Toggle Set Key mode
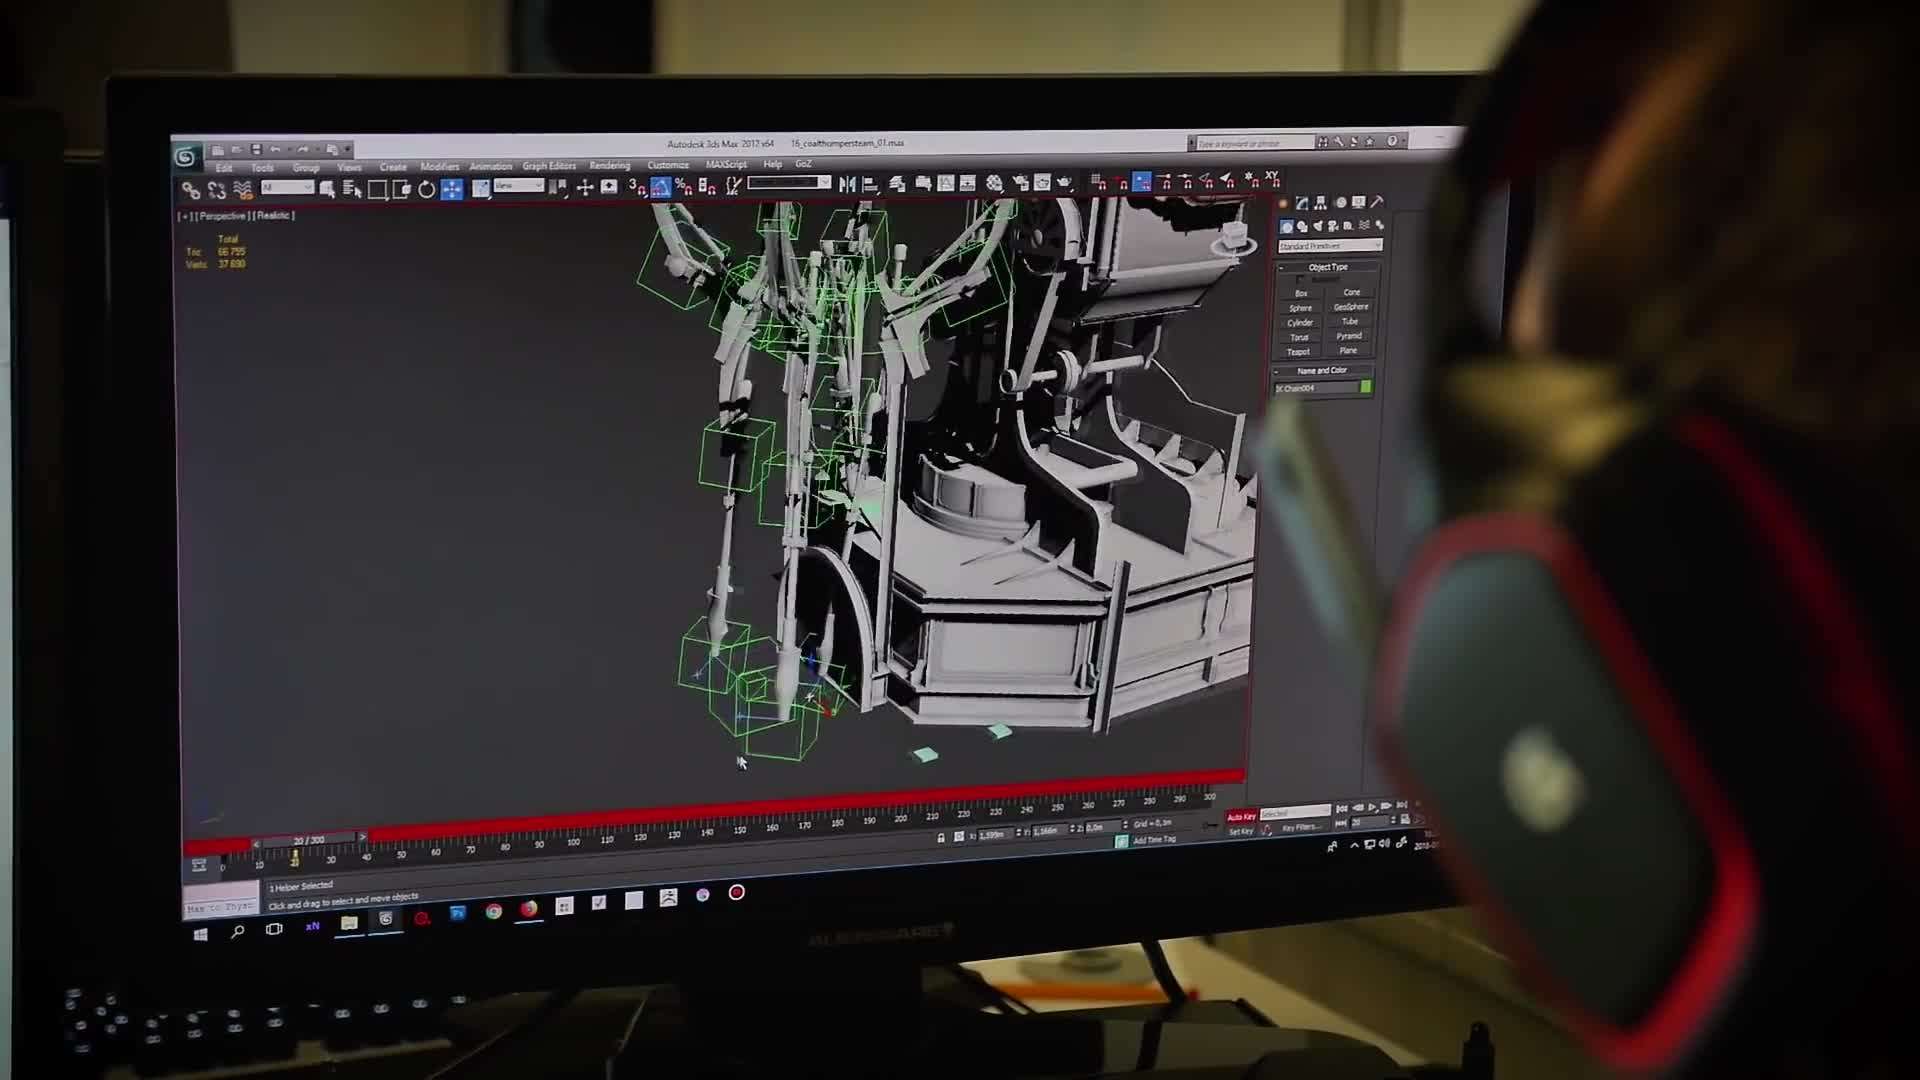The height and width of the screenshot is (1080, 1920). (x=1241, y=832)
